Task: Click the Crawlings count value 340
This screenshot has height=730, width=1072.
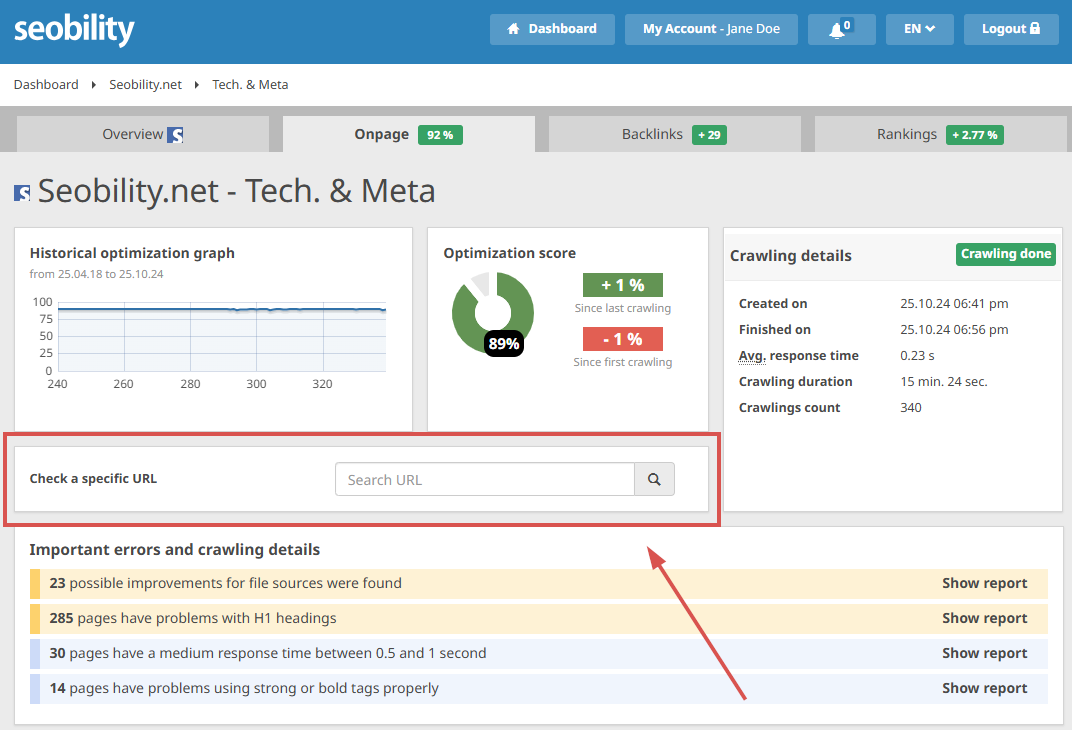Action: tap(911, 407)
